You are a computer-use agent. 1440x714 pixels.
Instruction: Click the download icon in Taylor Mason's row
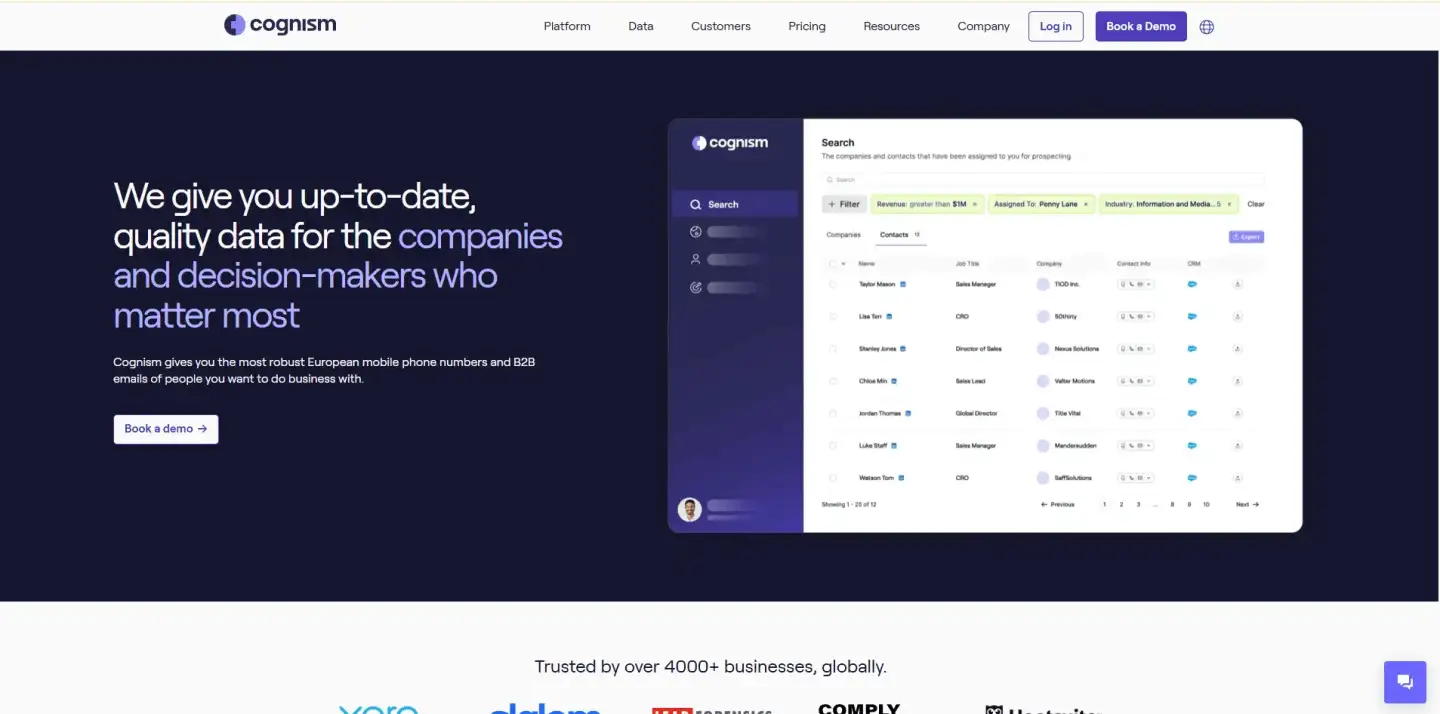click(x=1238, y=284)
